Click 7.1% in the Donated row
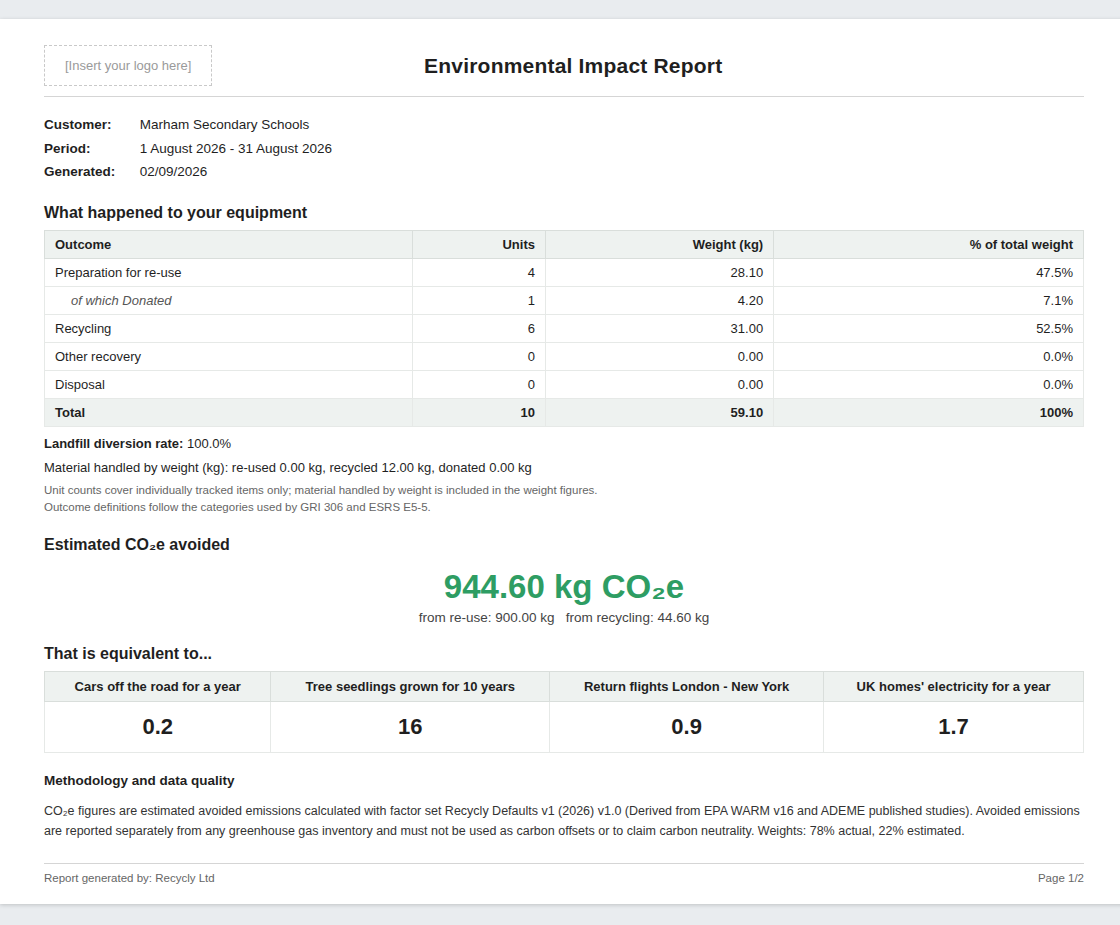The image size is (1120, 925). 1058,301
